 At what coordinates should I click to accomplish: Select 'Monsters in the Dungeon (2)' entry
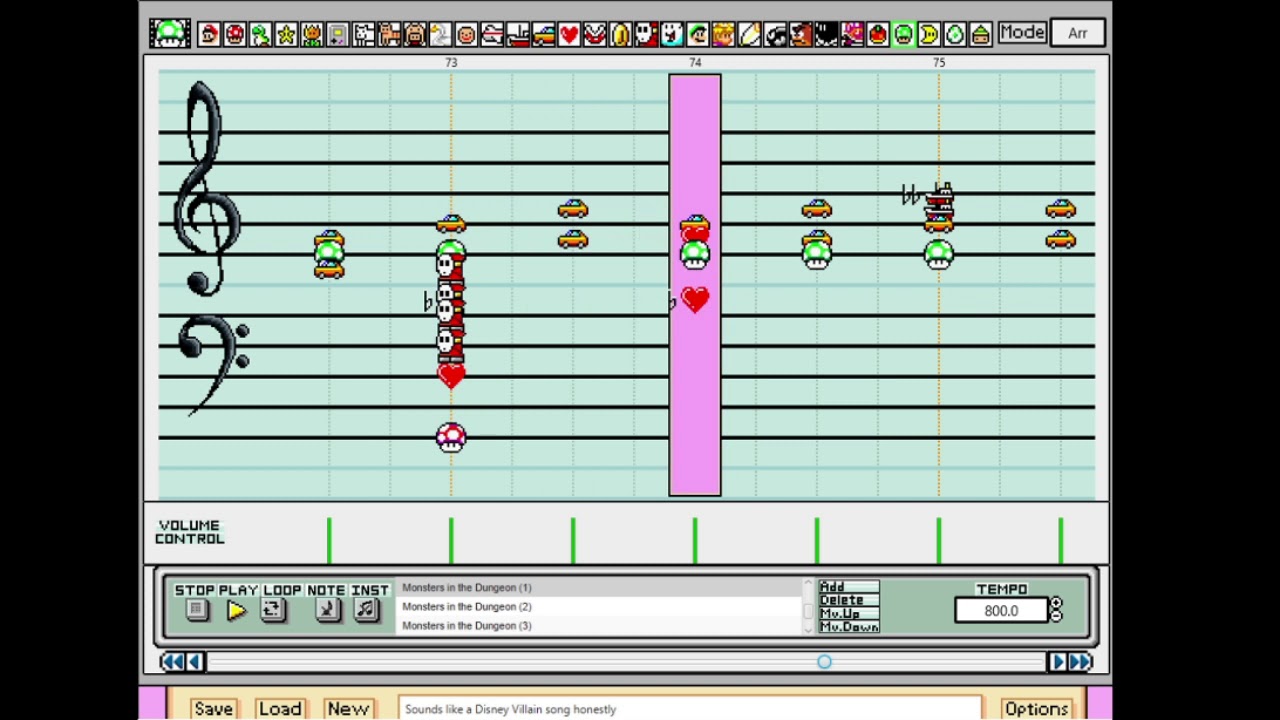click(600, 607)
